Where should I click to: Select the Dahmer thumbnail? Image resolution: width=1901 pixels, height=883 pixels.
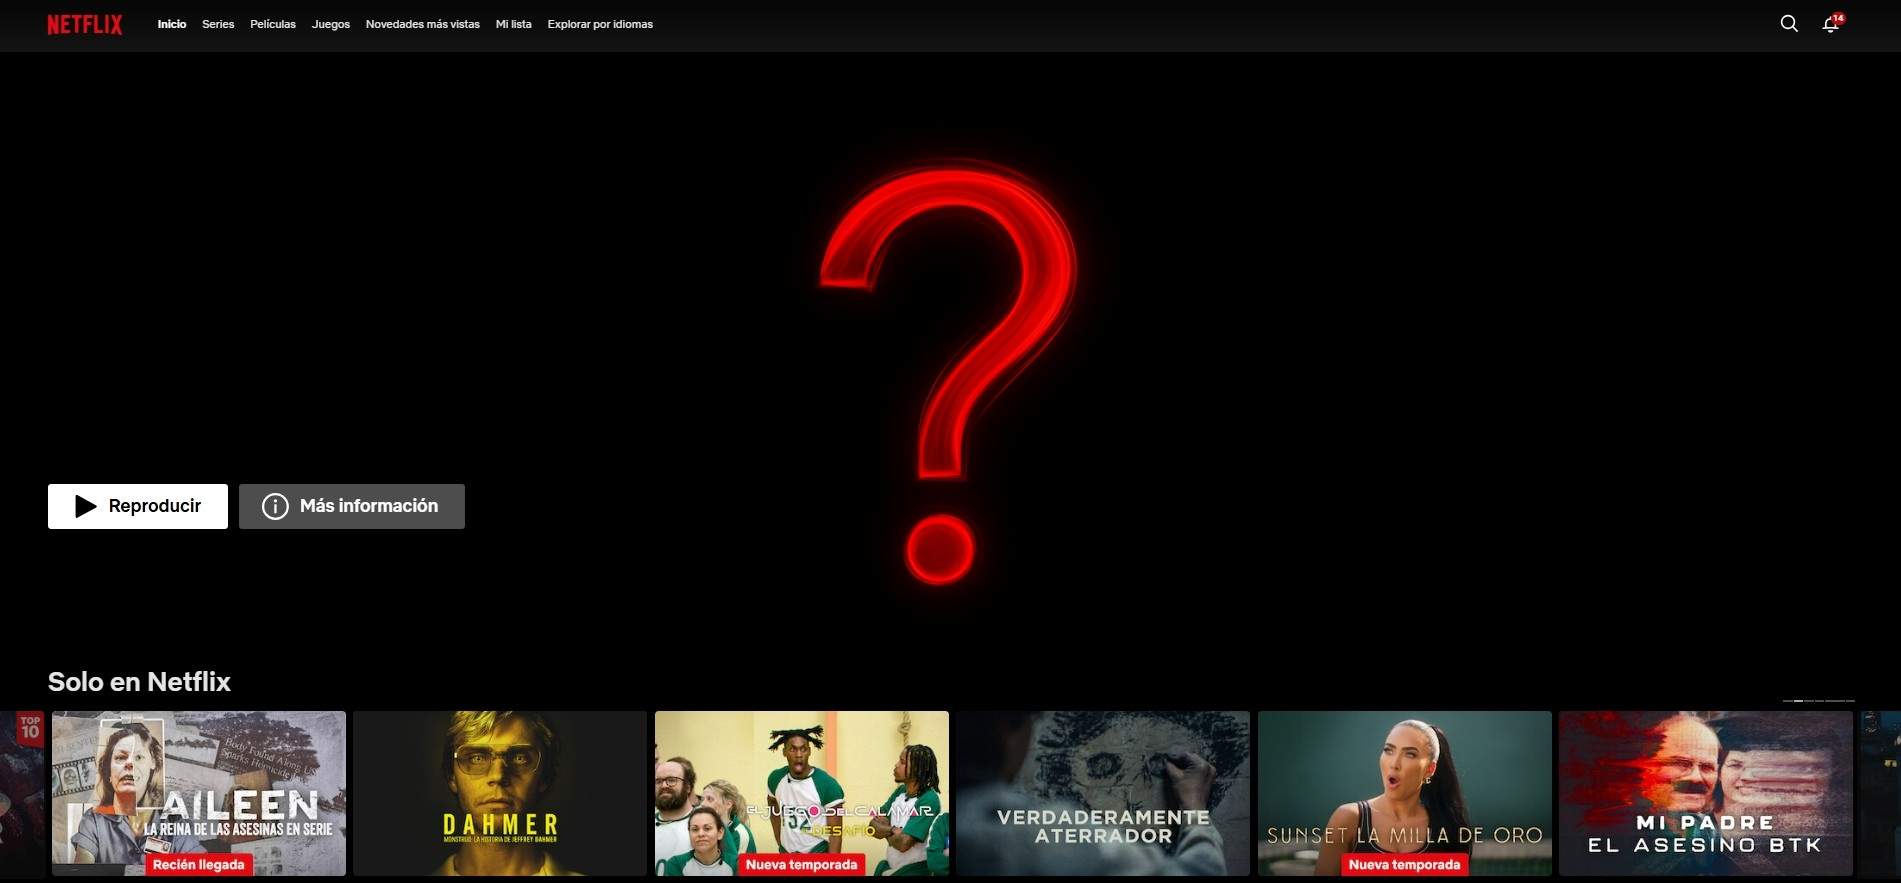pyautogui.click(x=500, y=793)
